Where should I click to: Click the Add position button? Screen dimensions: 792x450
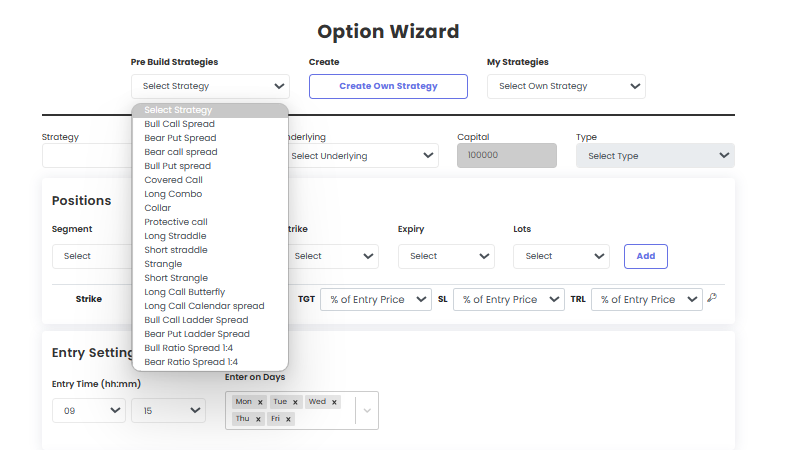(646, 256)
